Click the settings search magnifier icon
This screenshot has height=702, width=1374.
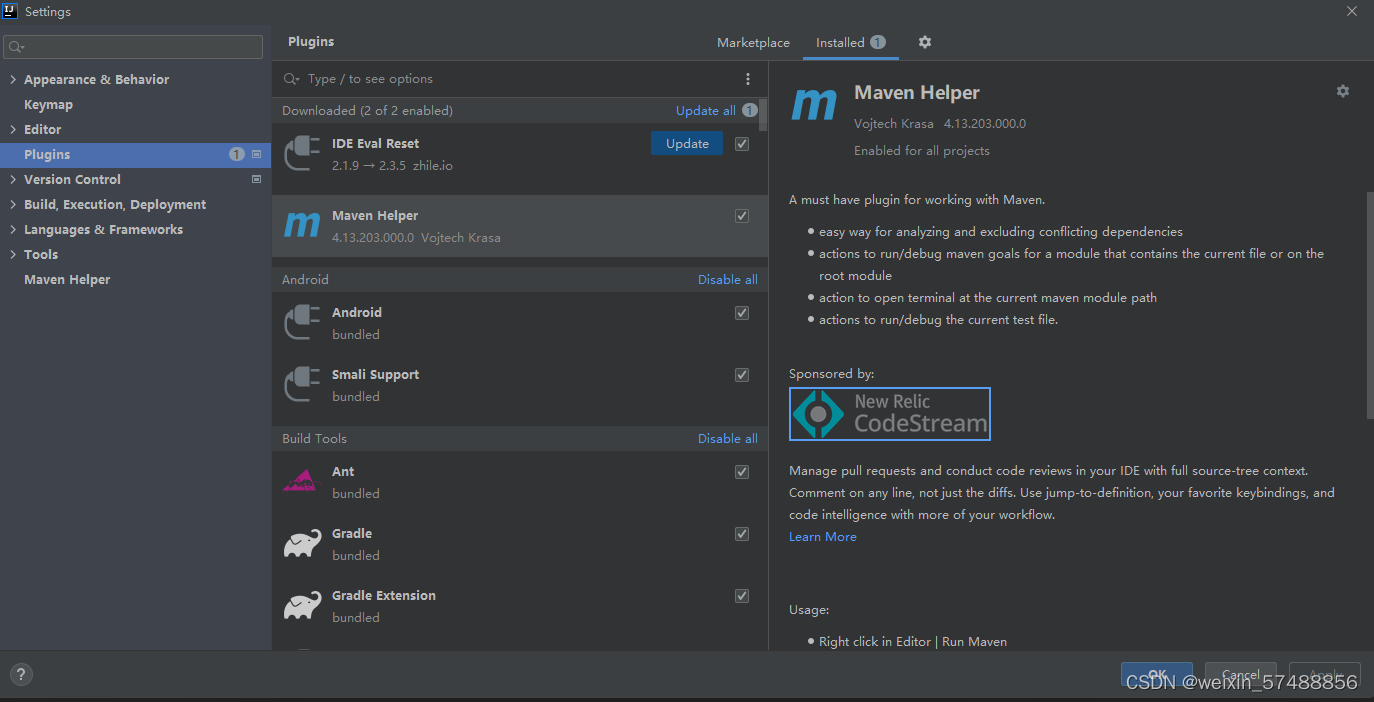(x=17, y=47)
